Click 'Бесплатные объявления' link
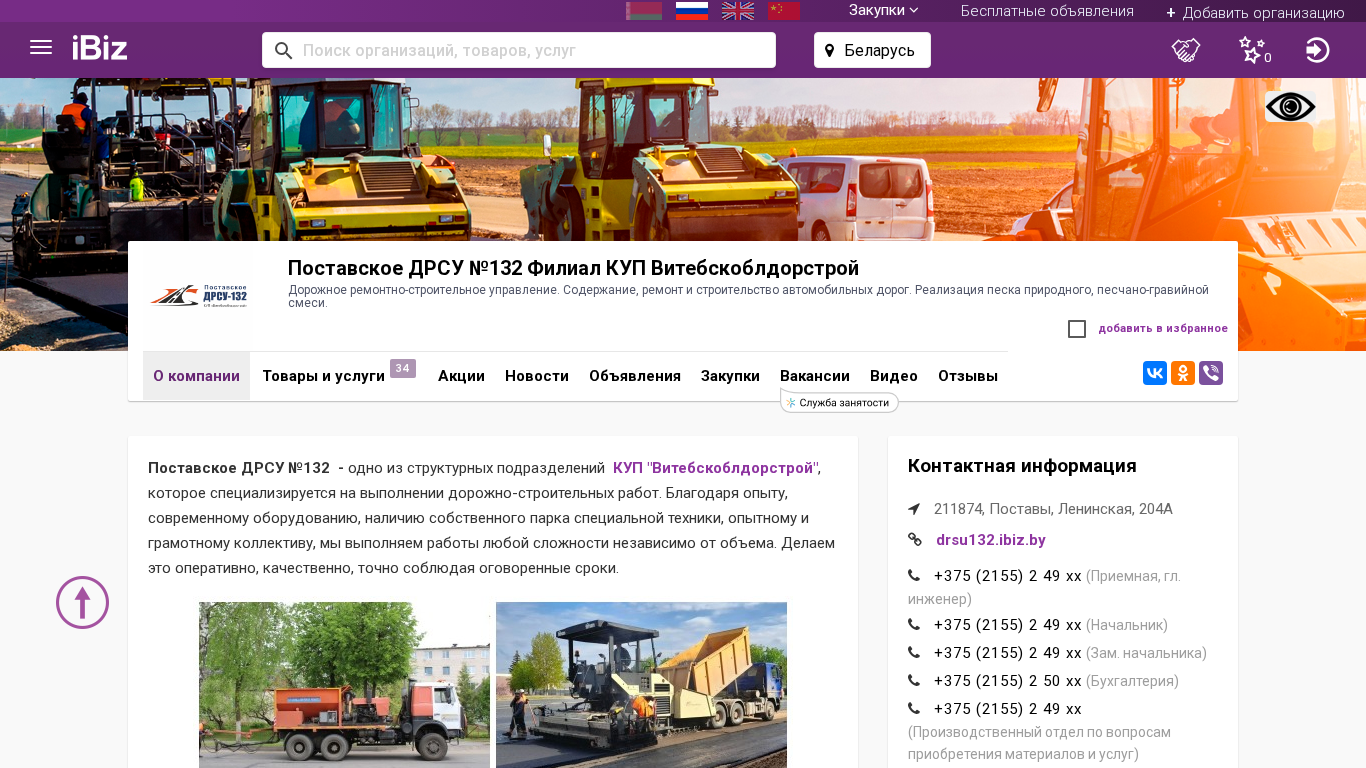This screenshot has height=768, width=1366. (1047, 11)
